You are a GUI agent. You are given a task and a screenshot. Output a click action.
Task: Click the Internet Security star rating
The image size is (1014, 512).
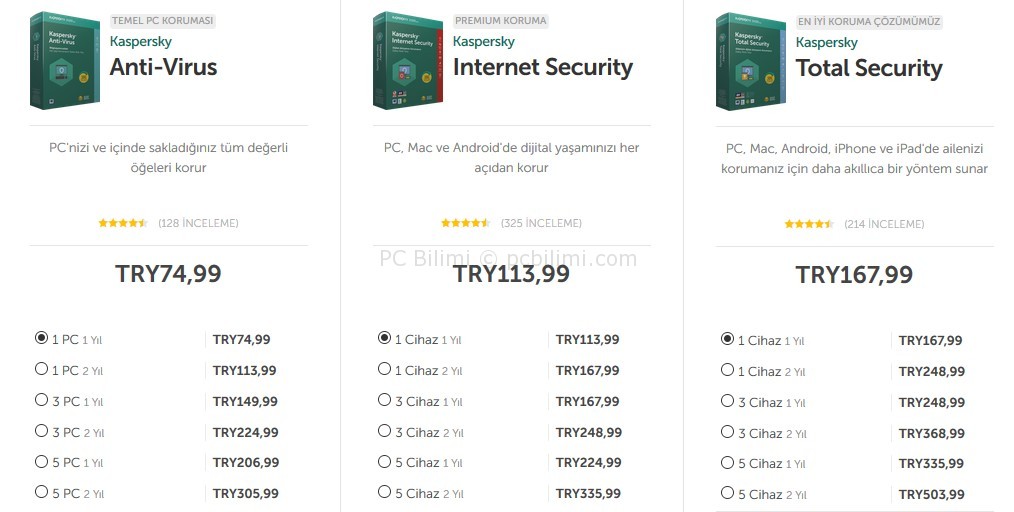tap(466, 223)
